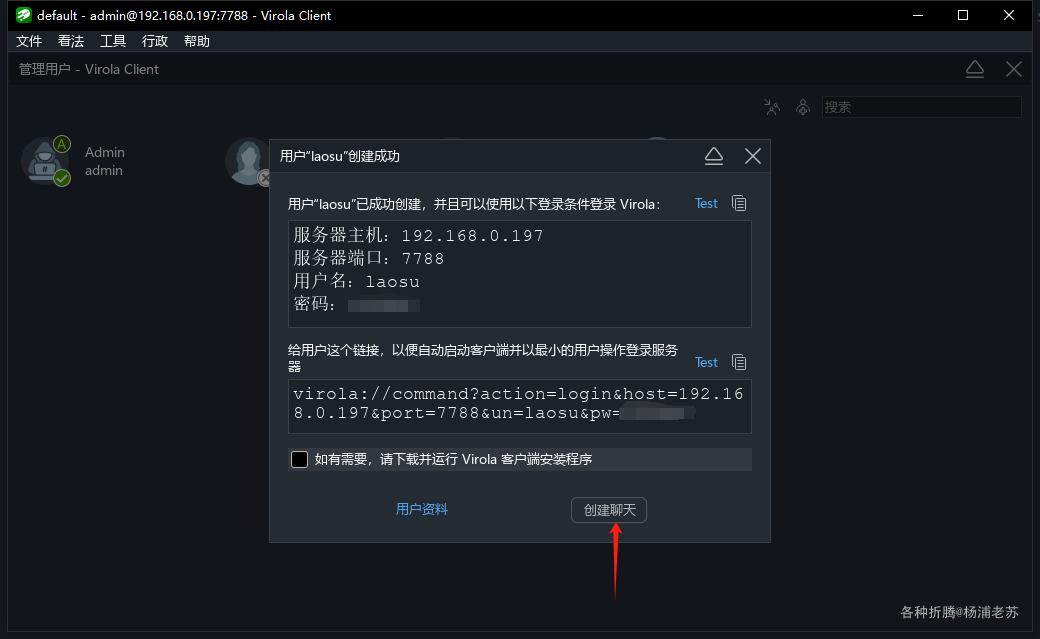The height and width of the screenshot is (639, 1040).
Task: Click the 创建聊天 button
Action: point(609,510)
